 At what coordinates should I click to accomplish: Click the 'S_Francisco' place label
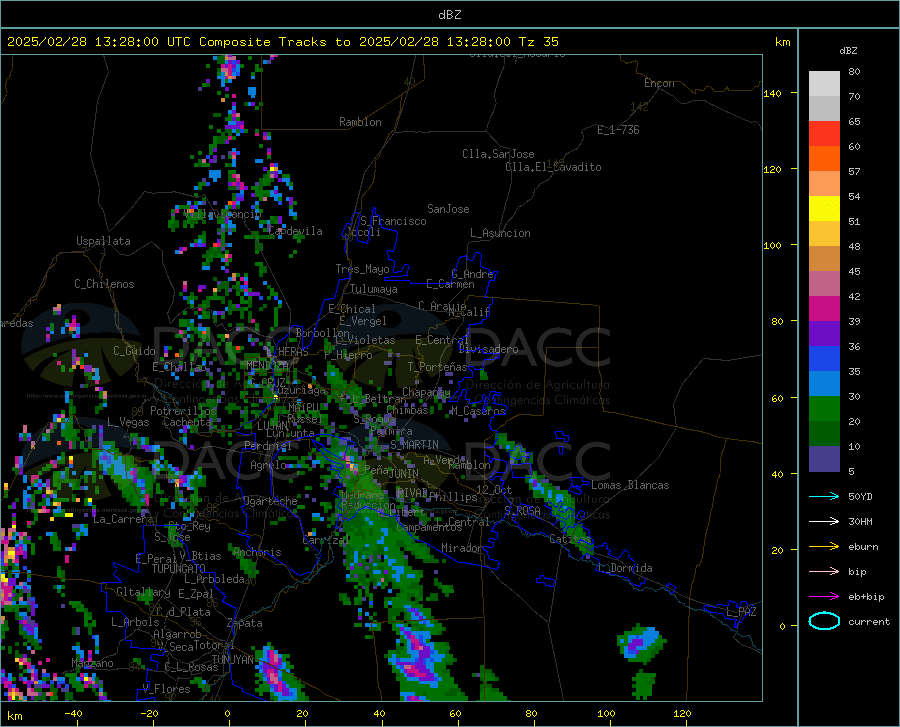coord(393,221)
